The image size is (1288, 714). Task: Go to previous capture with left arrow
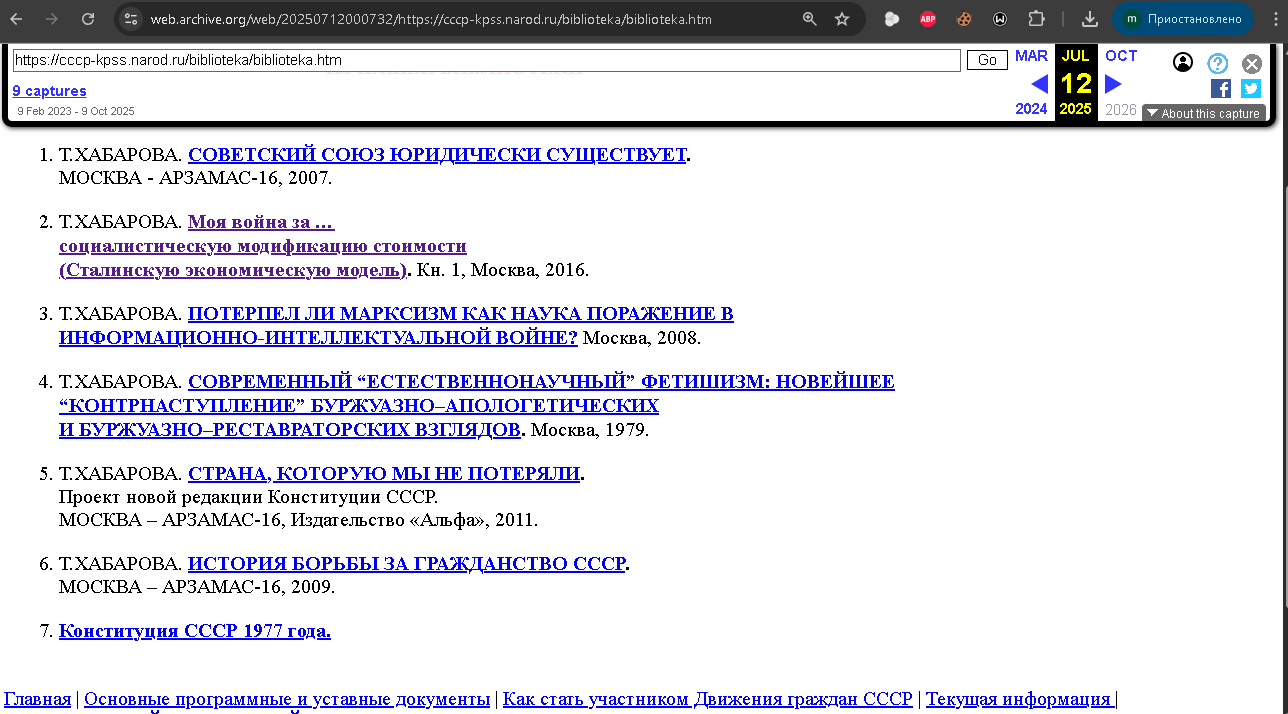click(1039, 84)
